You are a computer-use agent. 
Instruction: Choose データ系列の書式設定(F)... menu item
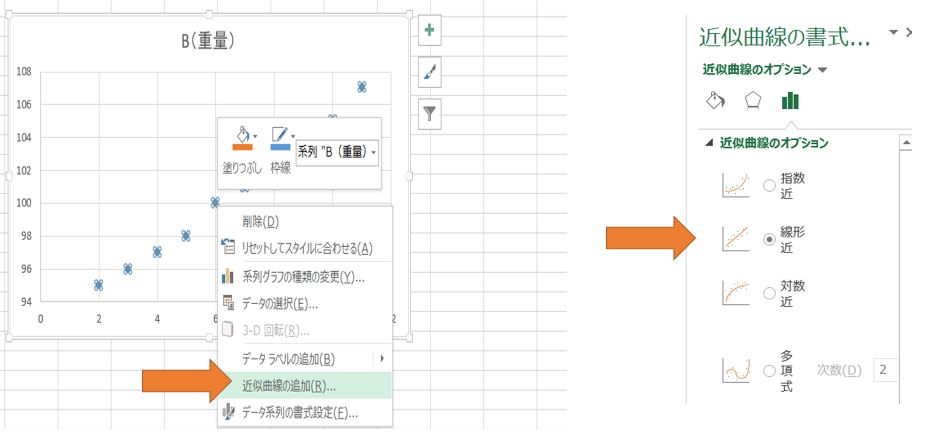pos(305,412)
